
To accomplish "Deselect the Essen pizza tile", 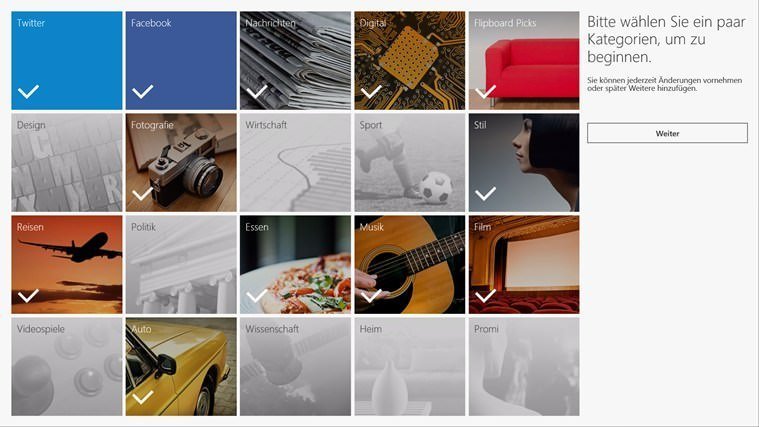I will pos(295,265).
